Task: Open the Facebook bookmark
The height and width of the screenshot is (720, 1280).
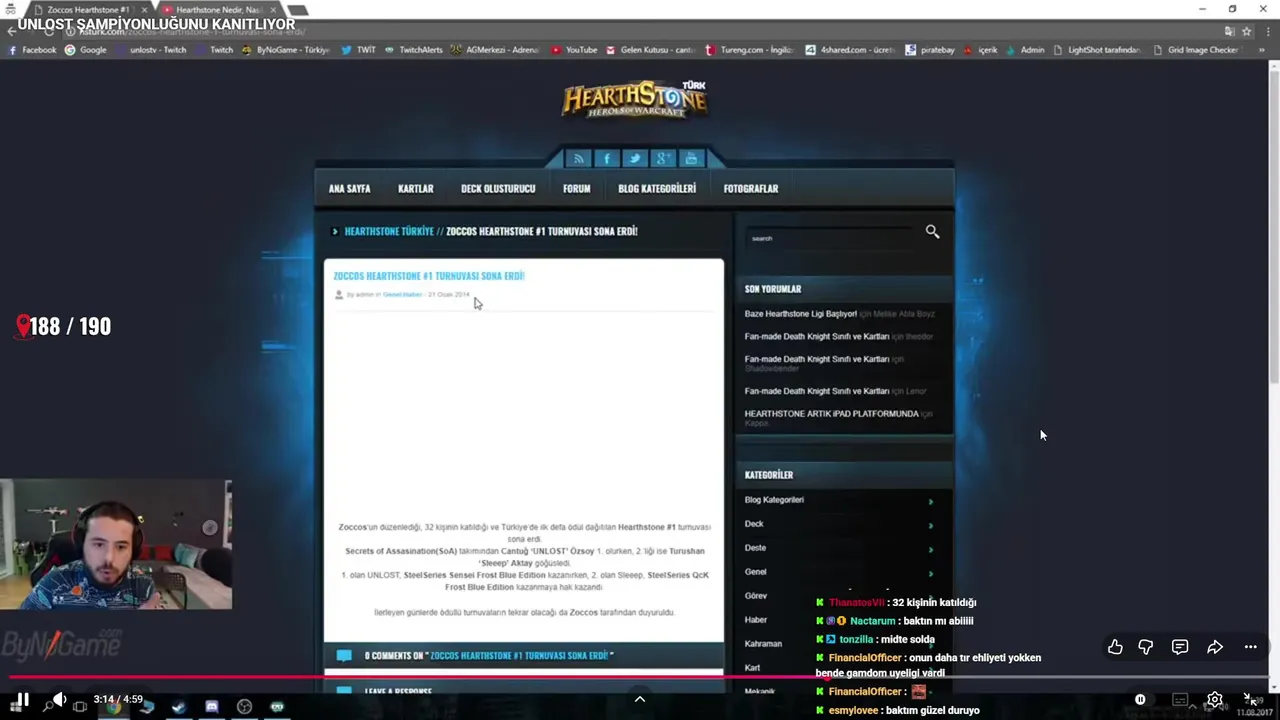Action: tap(32, 50)
